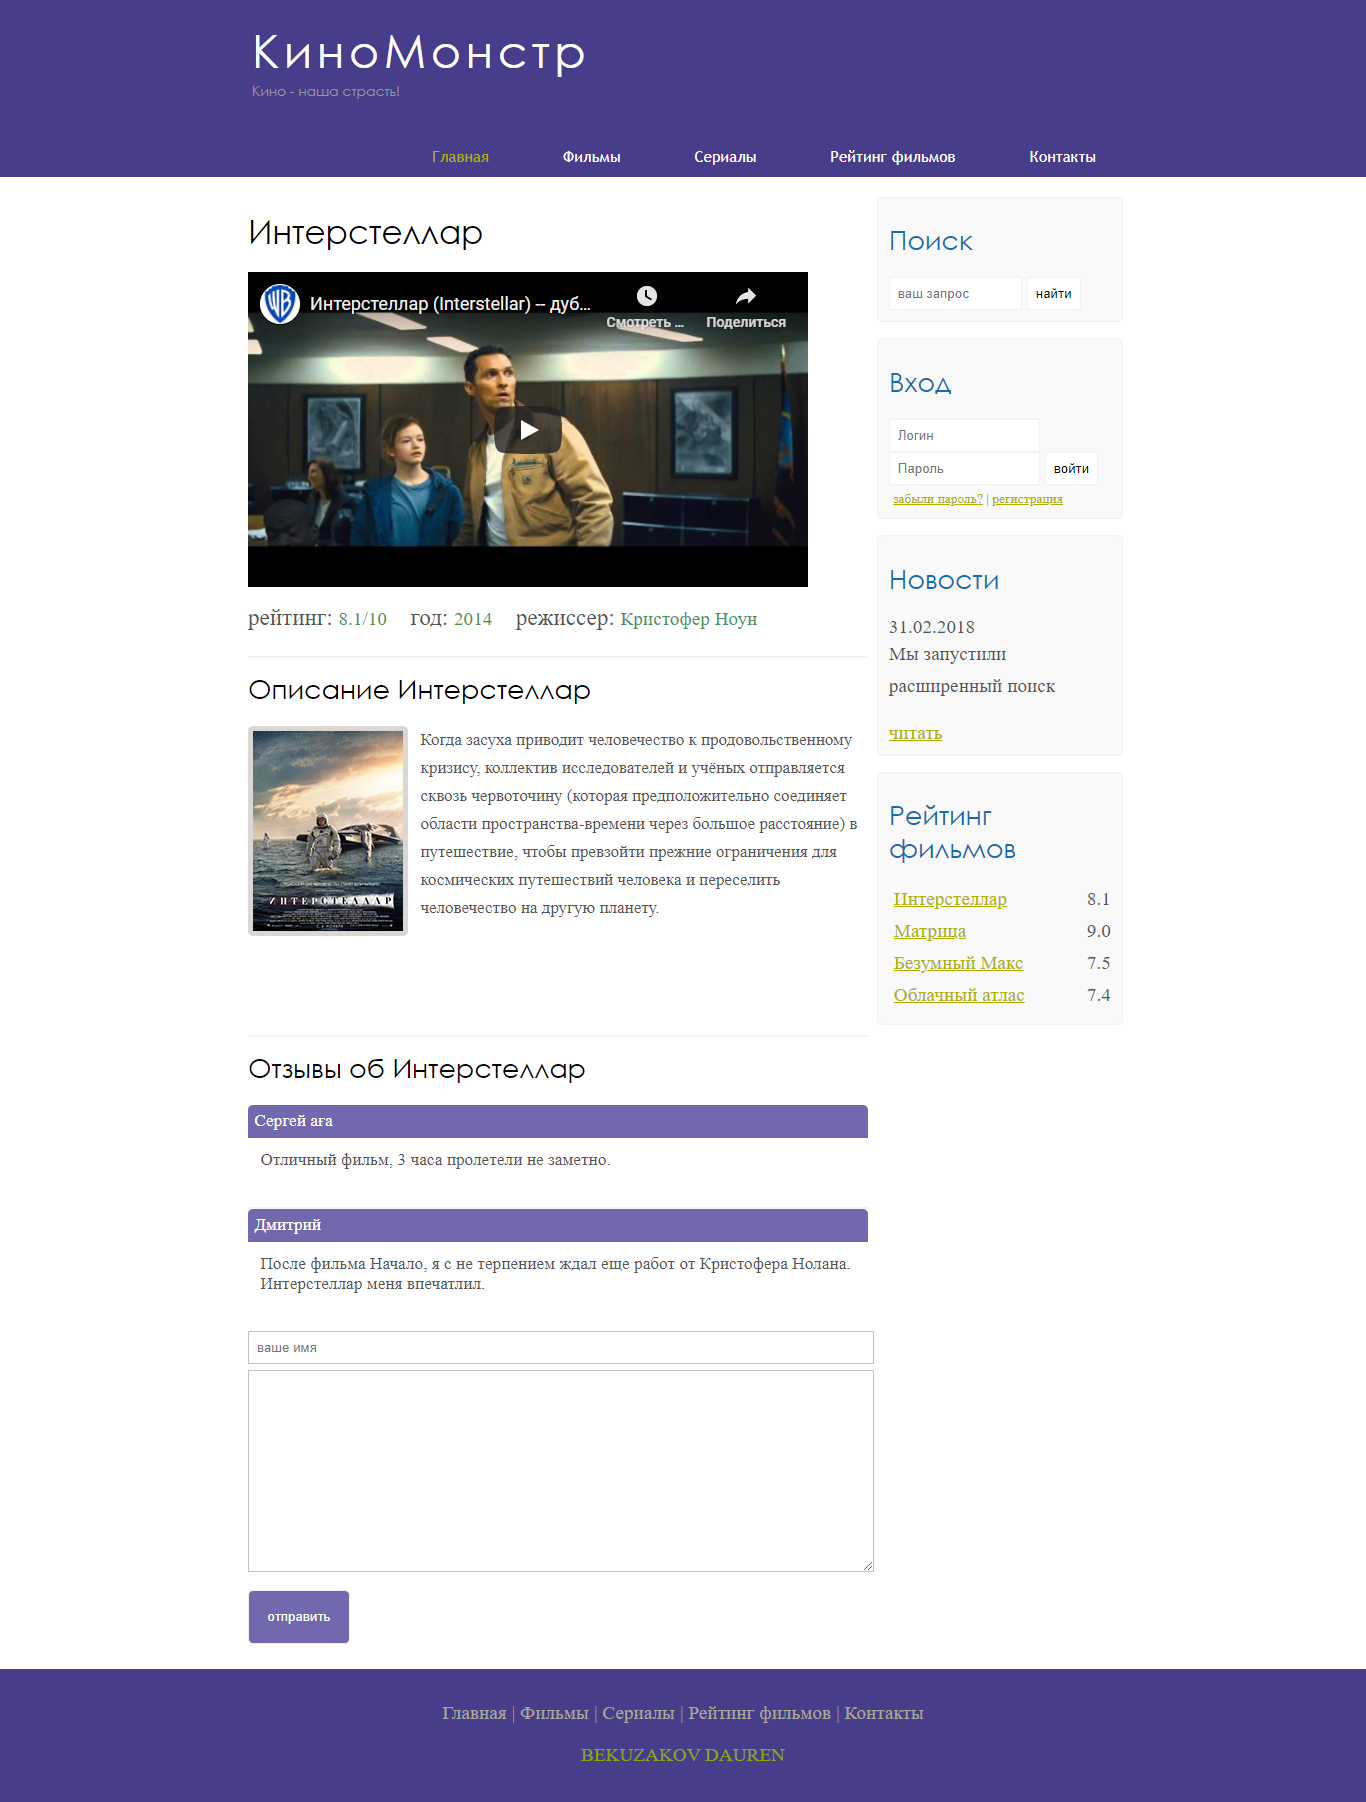
Task: Click the войти login button
Action: coord(1071,469)
